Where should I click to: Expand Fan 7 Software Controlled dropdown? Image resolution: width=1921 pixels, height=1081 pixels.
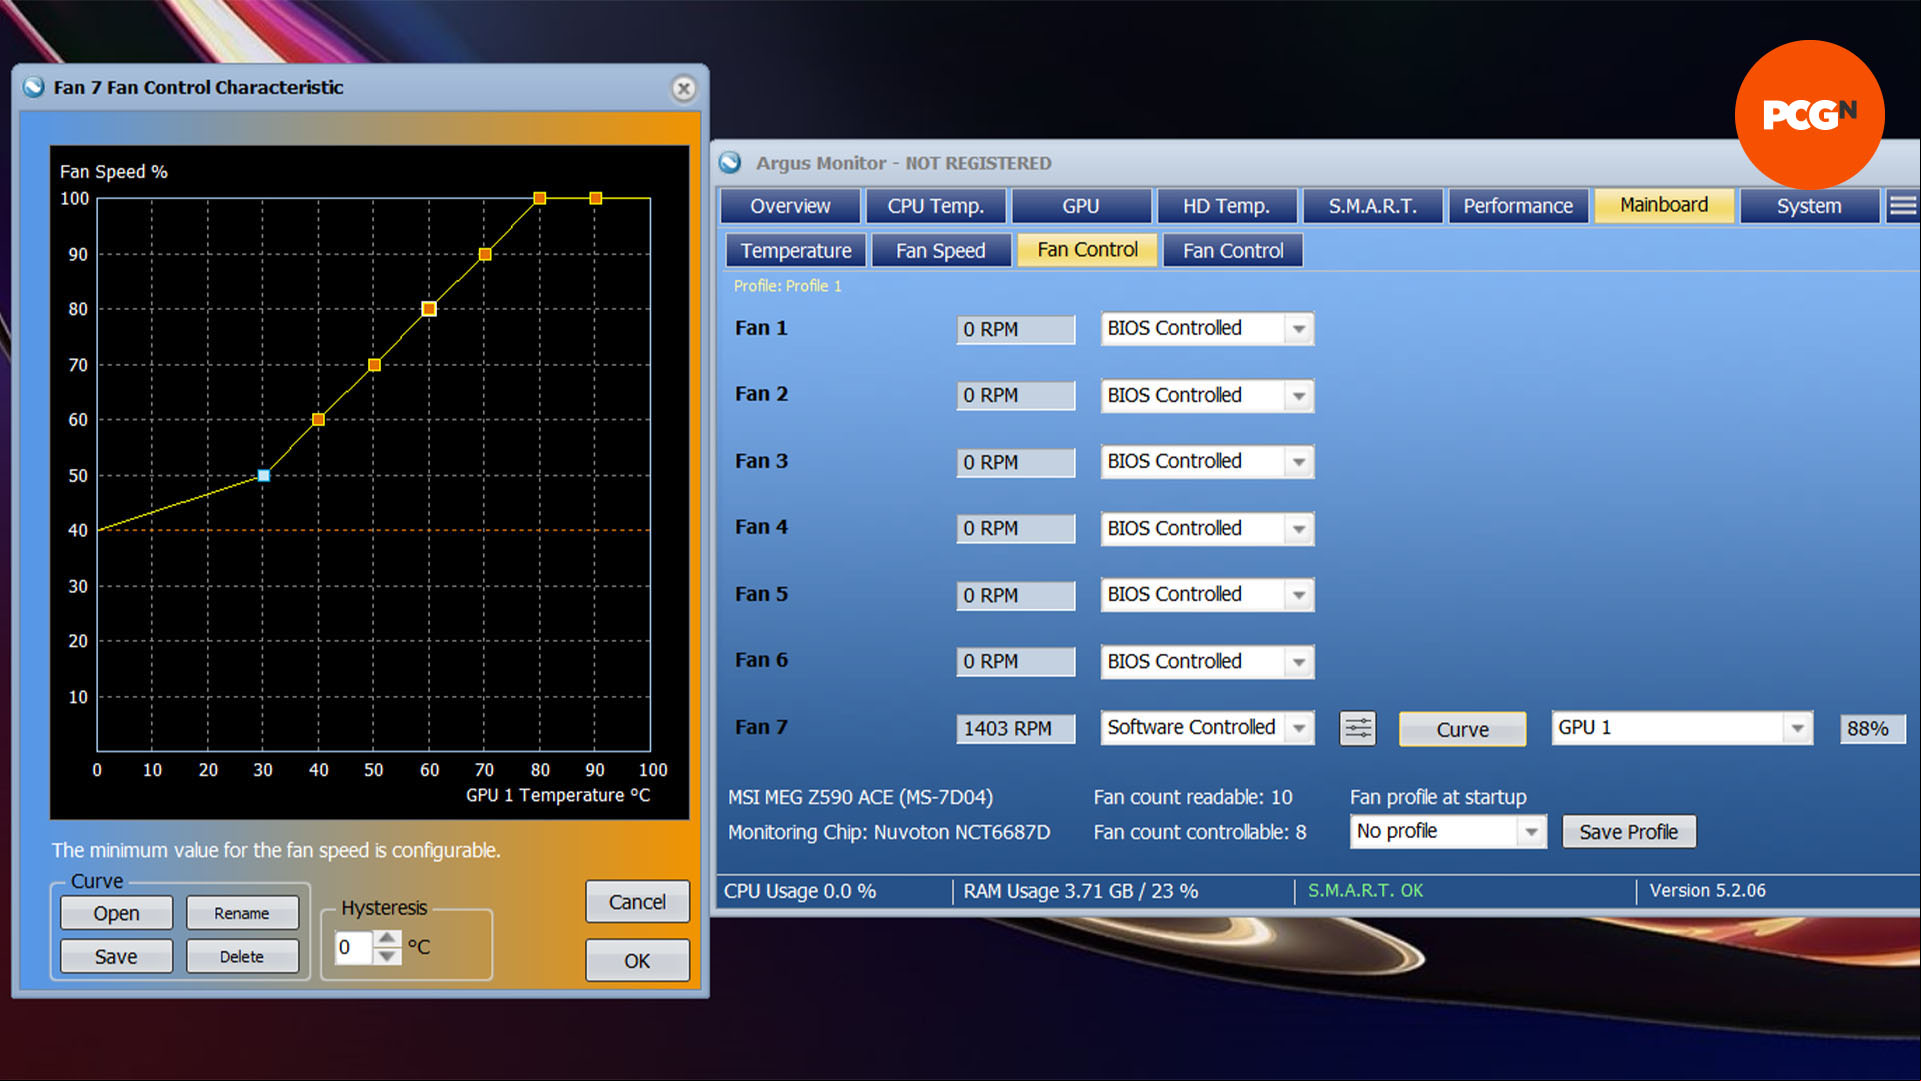coord(1298,728)
